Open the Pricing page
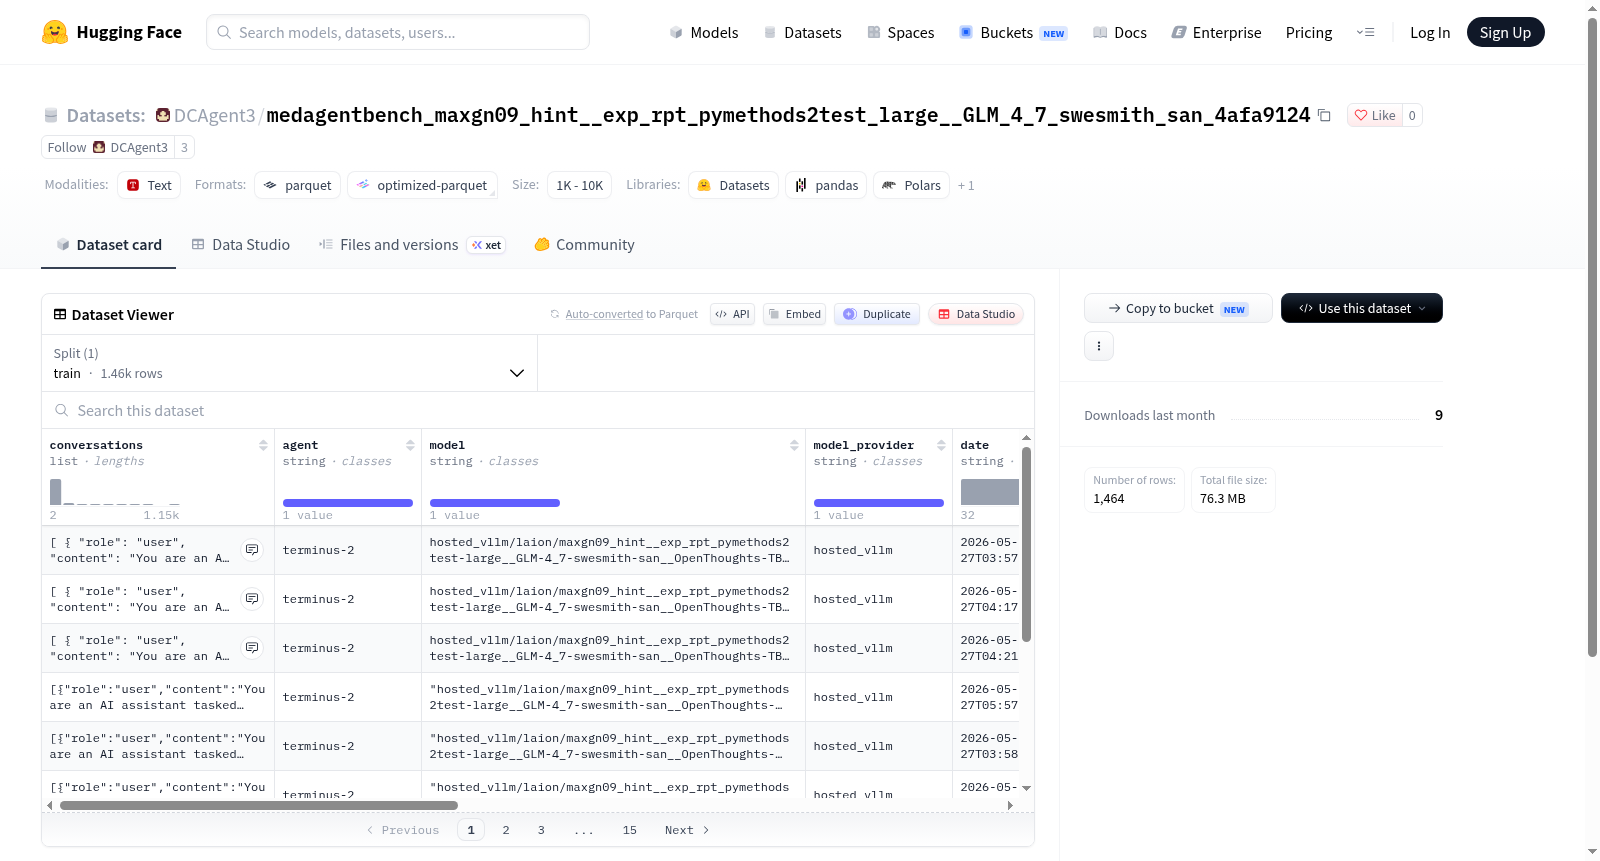Image resolution: width=1600 pixels, height=861 pixels. tap(1309, 32)
